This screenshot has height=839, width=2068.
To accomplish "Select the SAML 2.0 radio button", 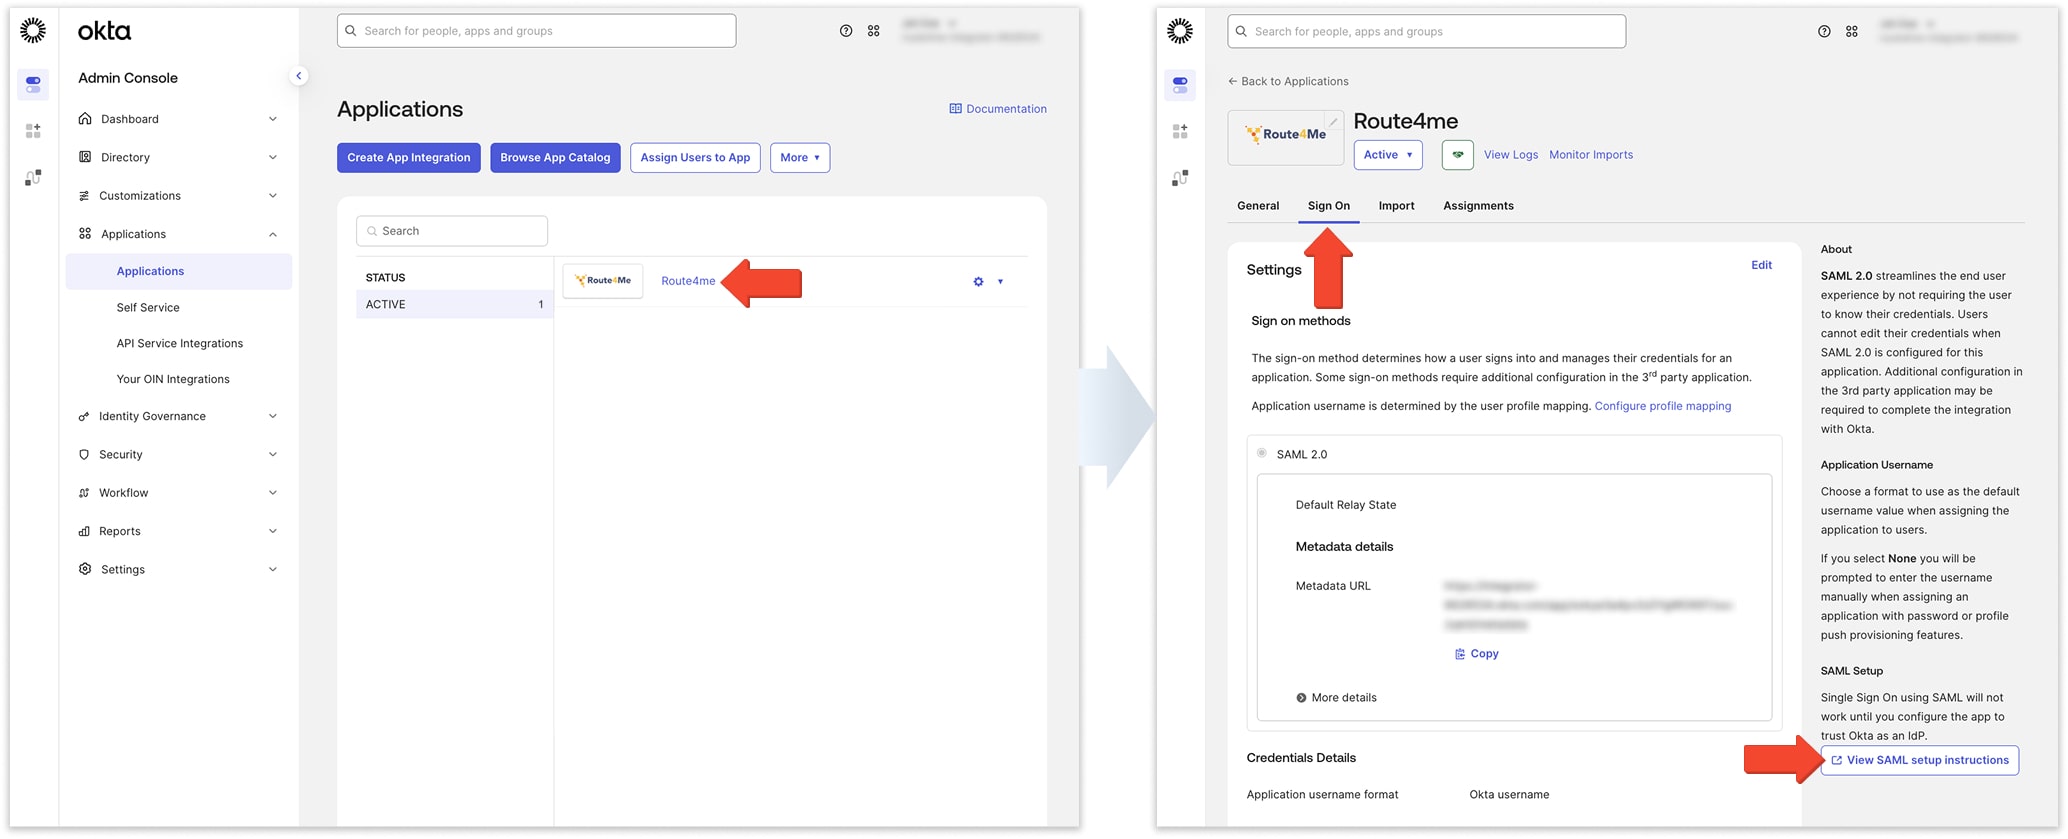I will point(1262,454).
